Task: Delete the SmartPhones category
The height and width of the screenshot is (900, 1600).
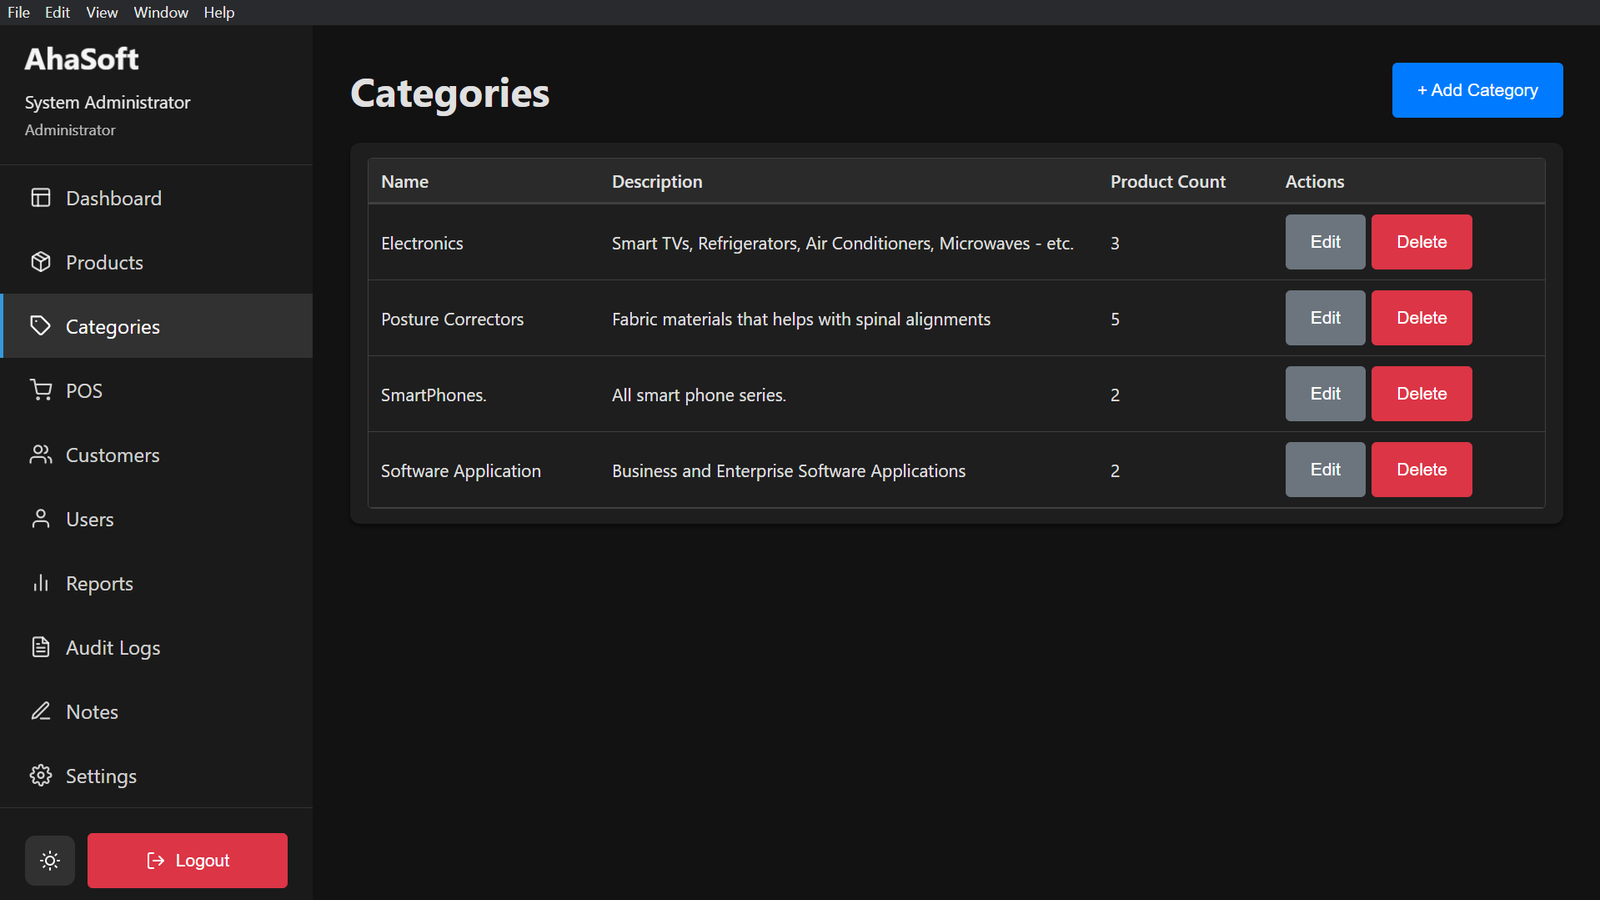Action: pyautogui.click(x=1421, y=393)
